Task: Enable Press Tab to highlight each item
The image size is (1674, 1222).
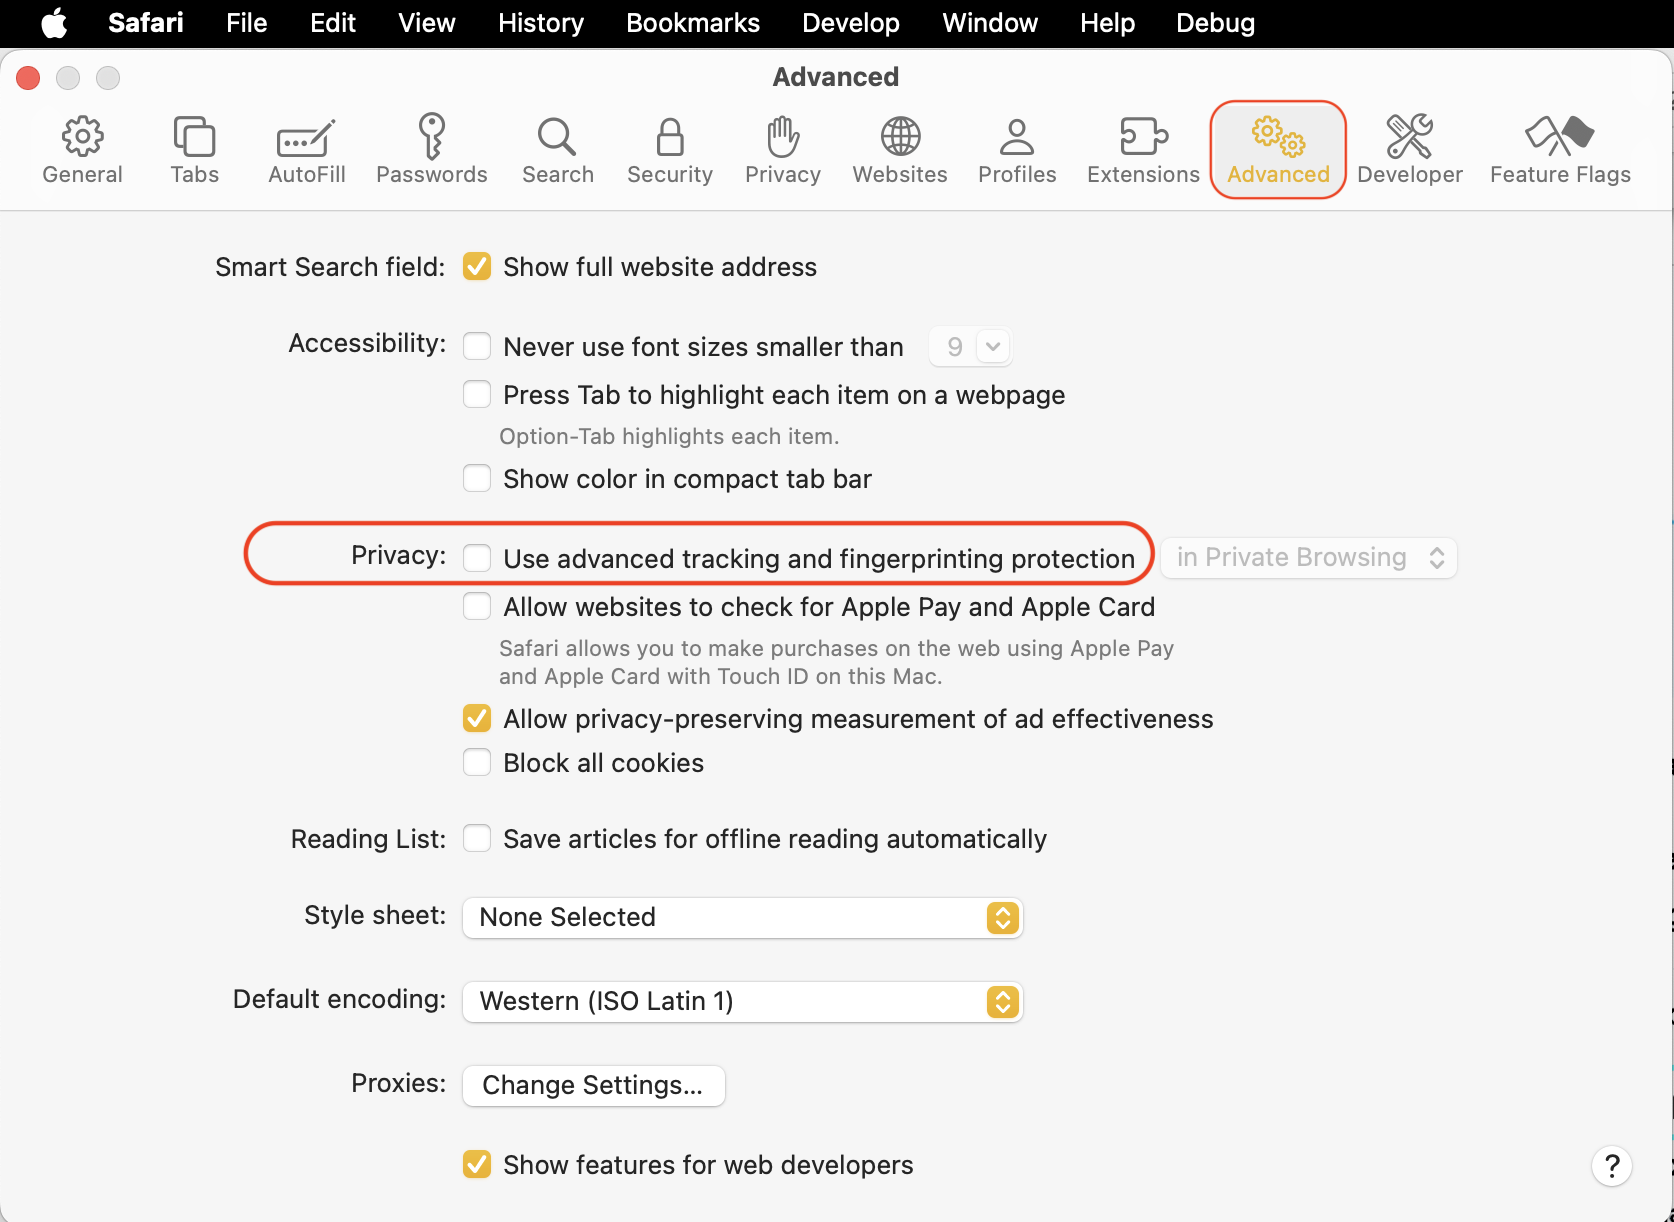Action: 477,395
